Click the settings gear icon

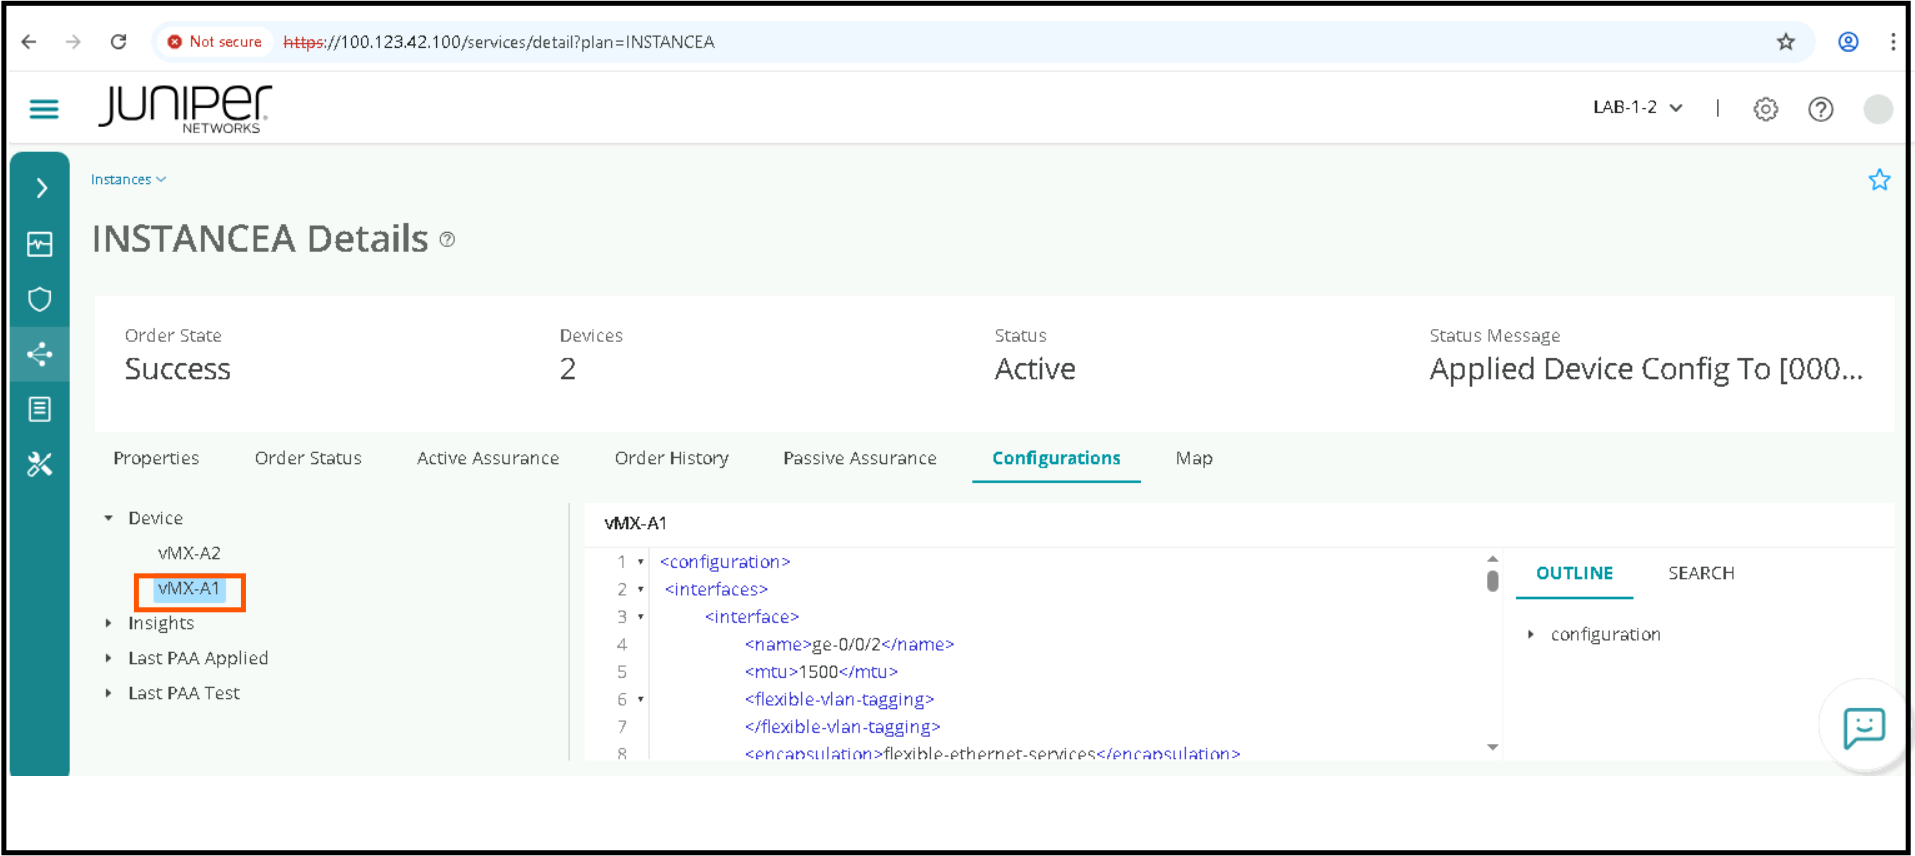click(x=1765, y=109)
